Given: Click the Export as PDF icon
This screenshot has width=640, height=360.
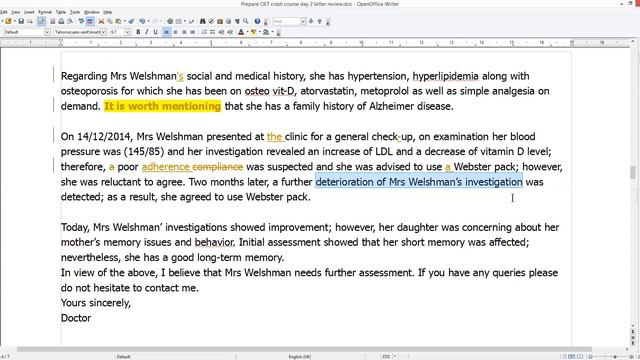Looking at the screenshot, I should pos(53,21).
